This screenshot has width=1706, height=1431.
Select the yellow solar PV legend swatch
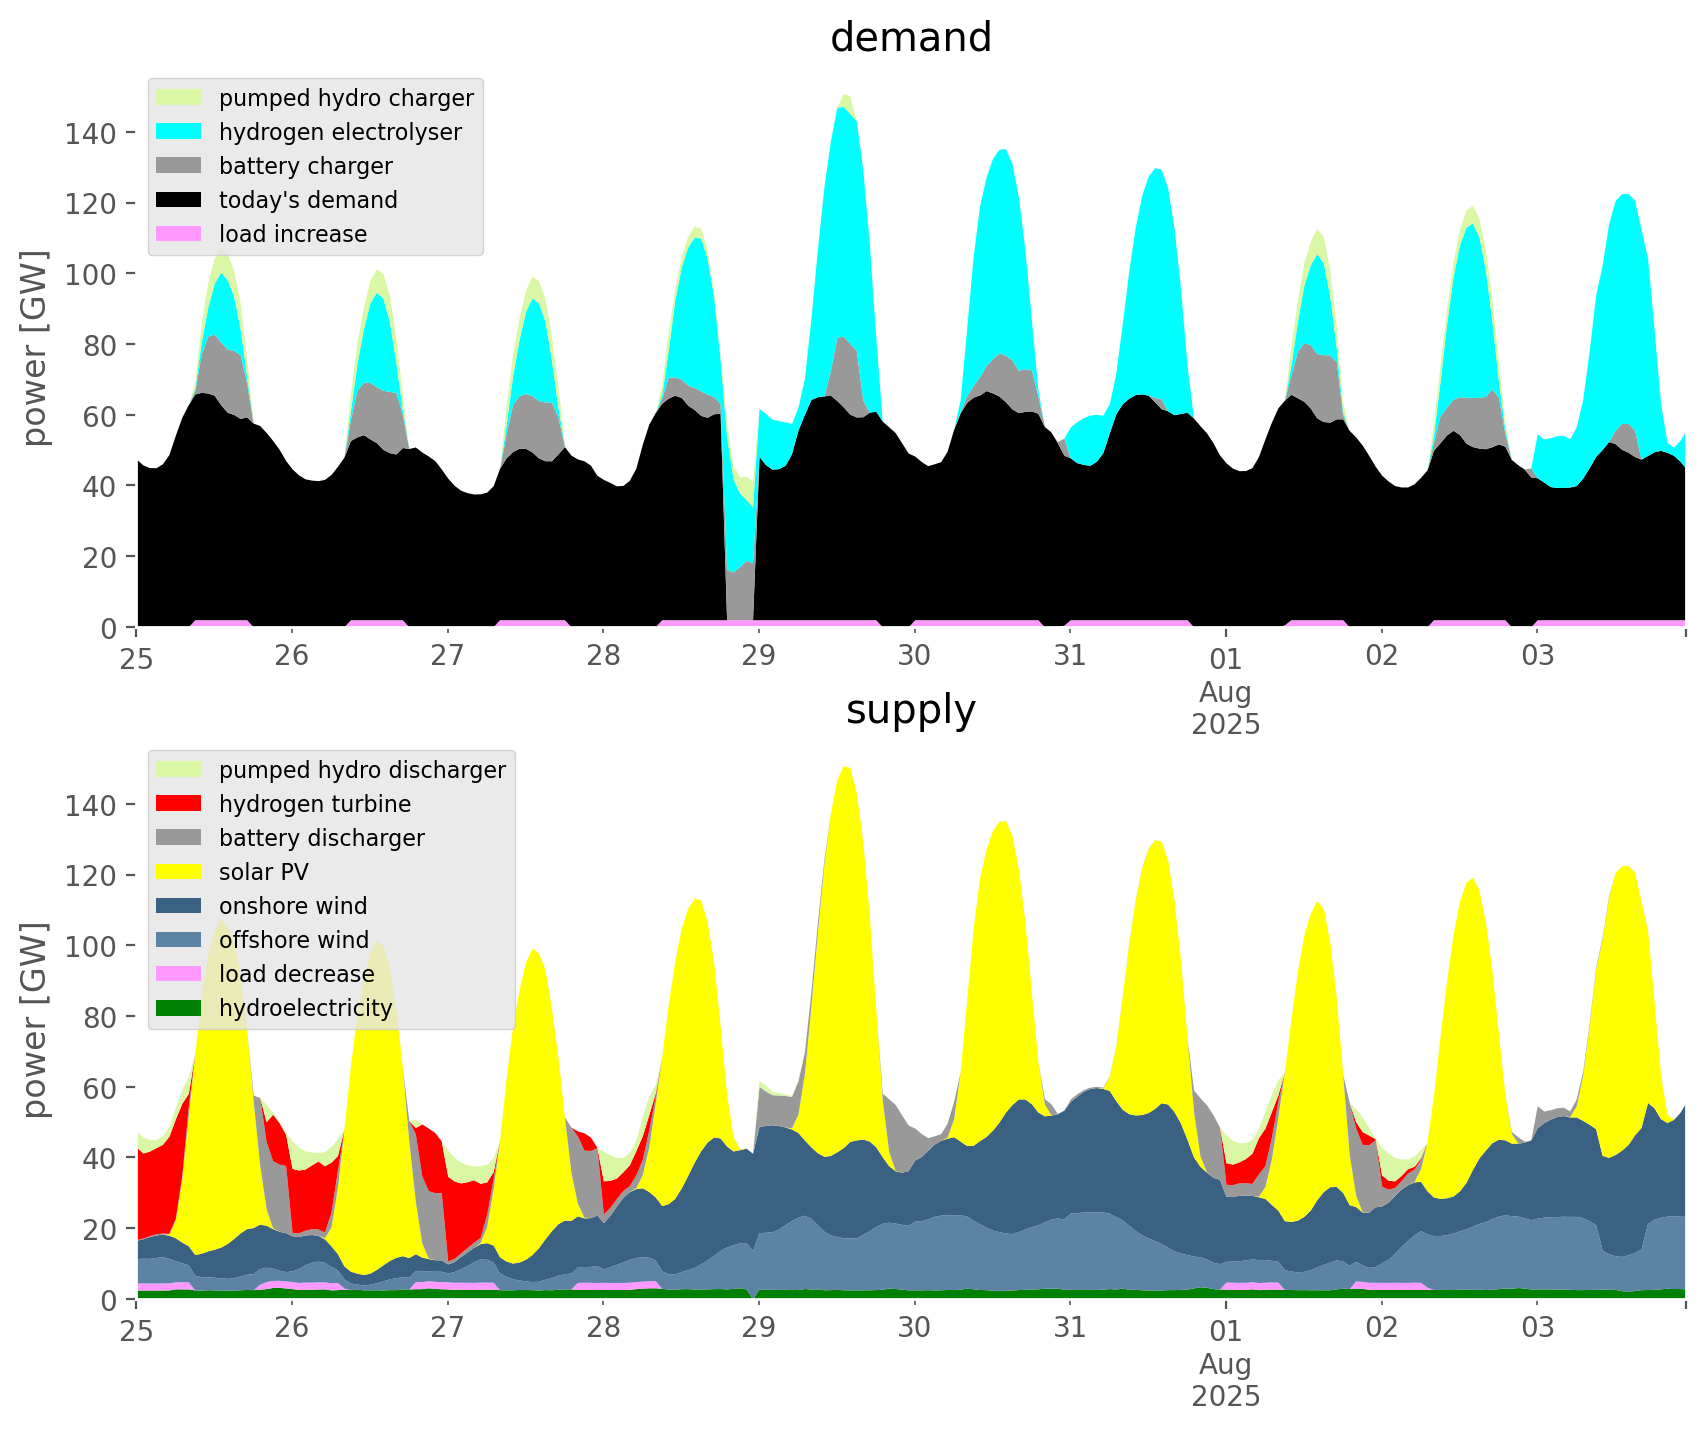[x=180, y=872]
